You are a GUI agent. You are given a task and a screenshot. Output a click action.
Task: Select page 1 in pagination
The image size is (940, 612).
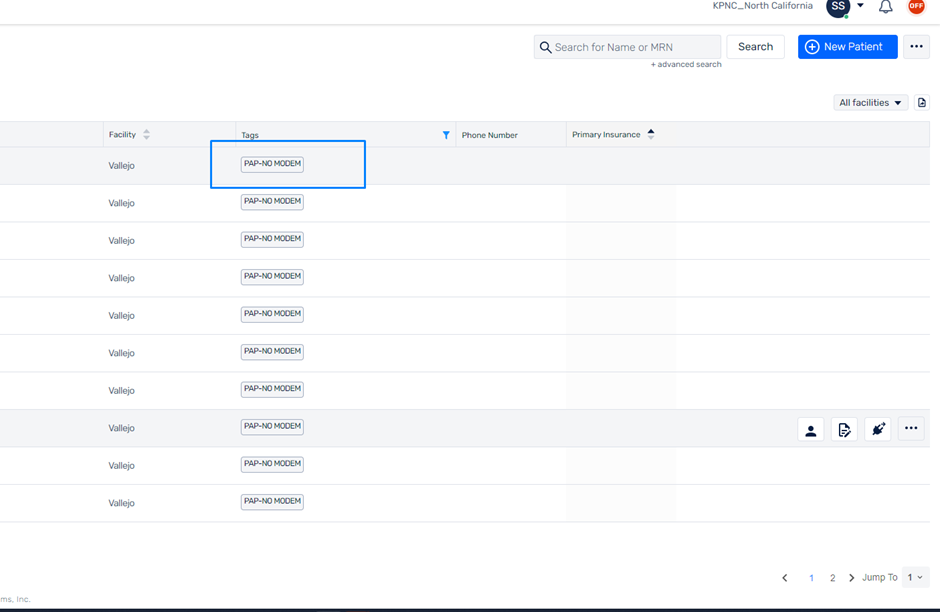pos(811,578)
